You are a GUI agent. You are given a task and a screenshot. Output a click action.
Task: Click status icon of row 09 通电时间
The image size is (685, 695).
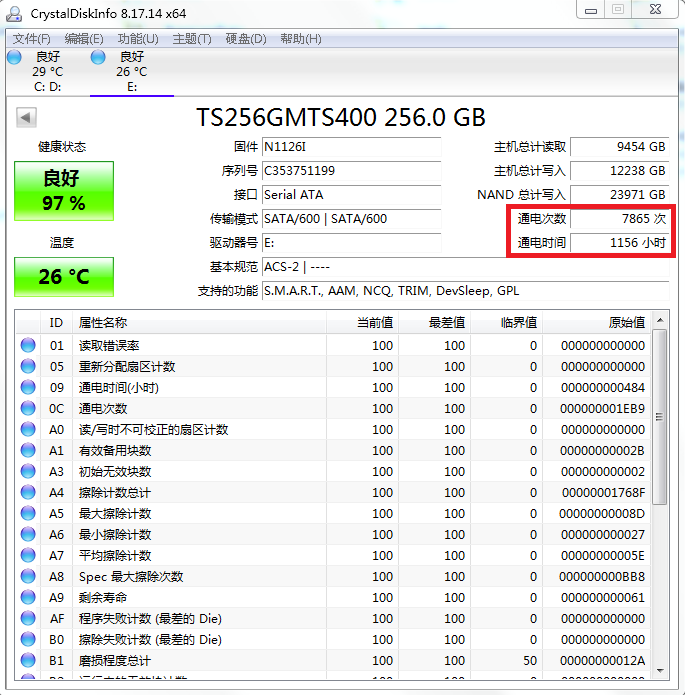point(28,387)
